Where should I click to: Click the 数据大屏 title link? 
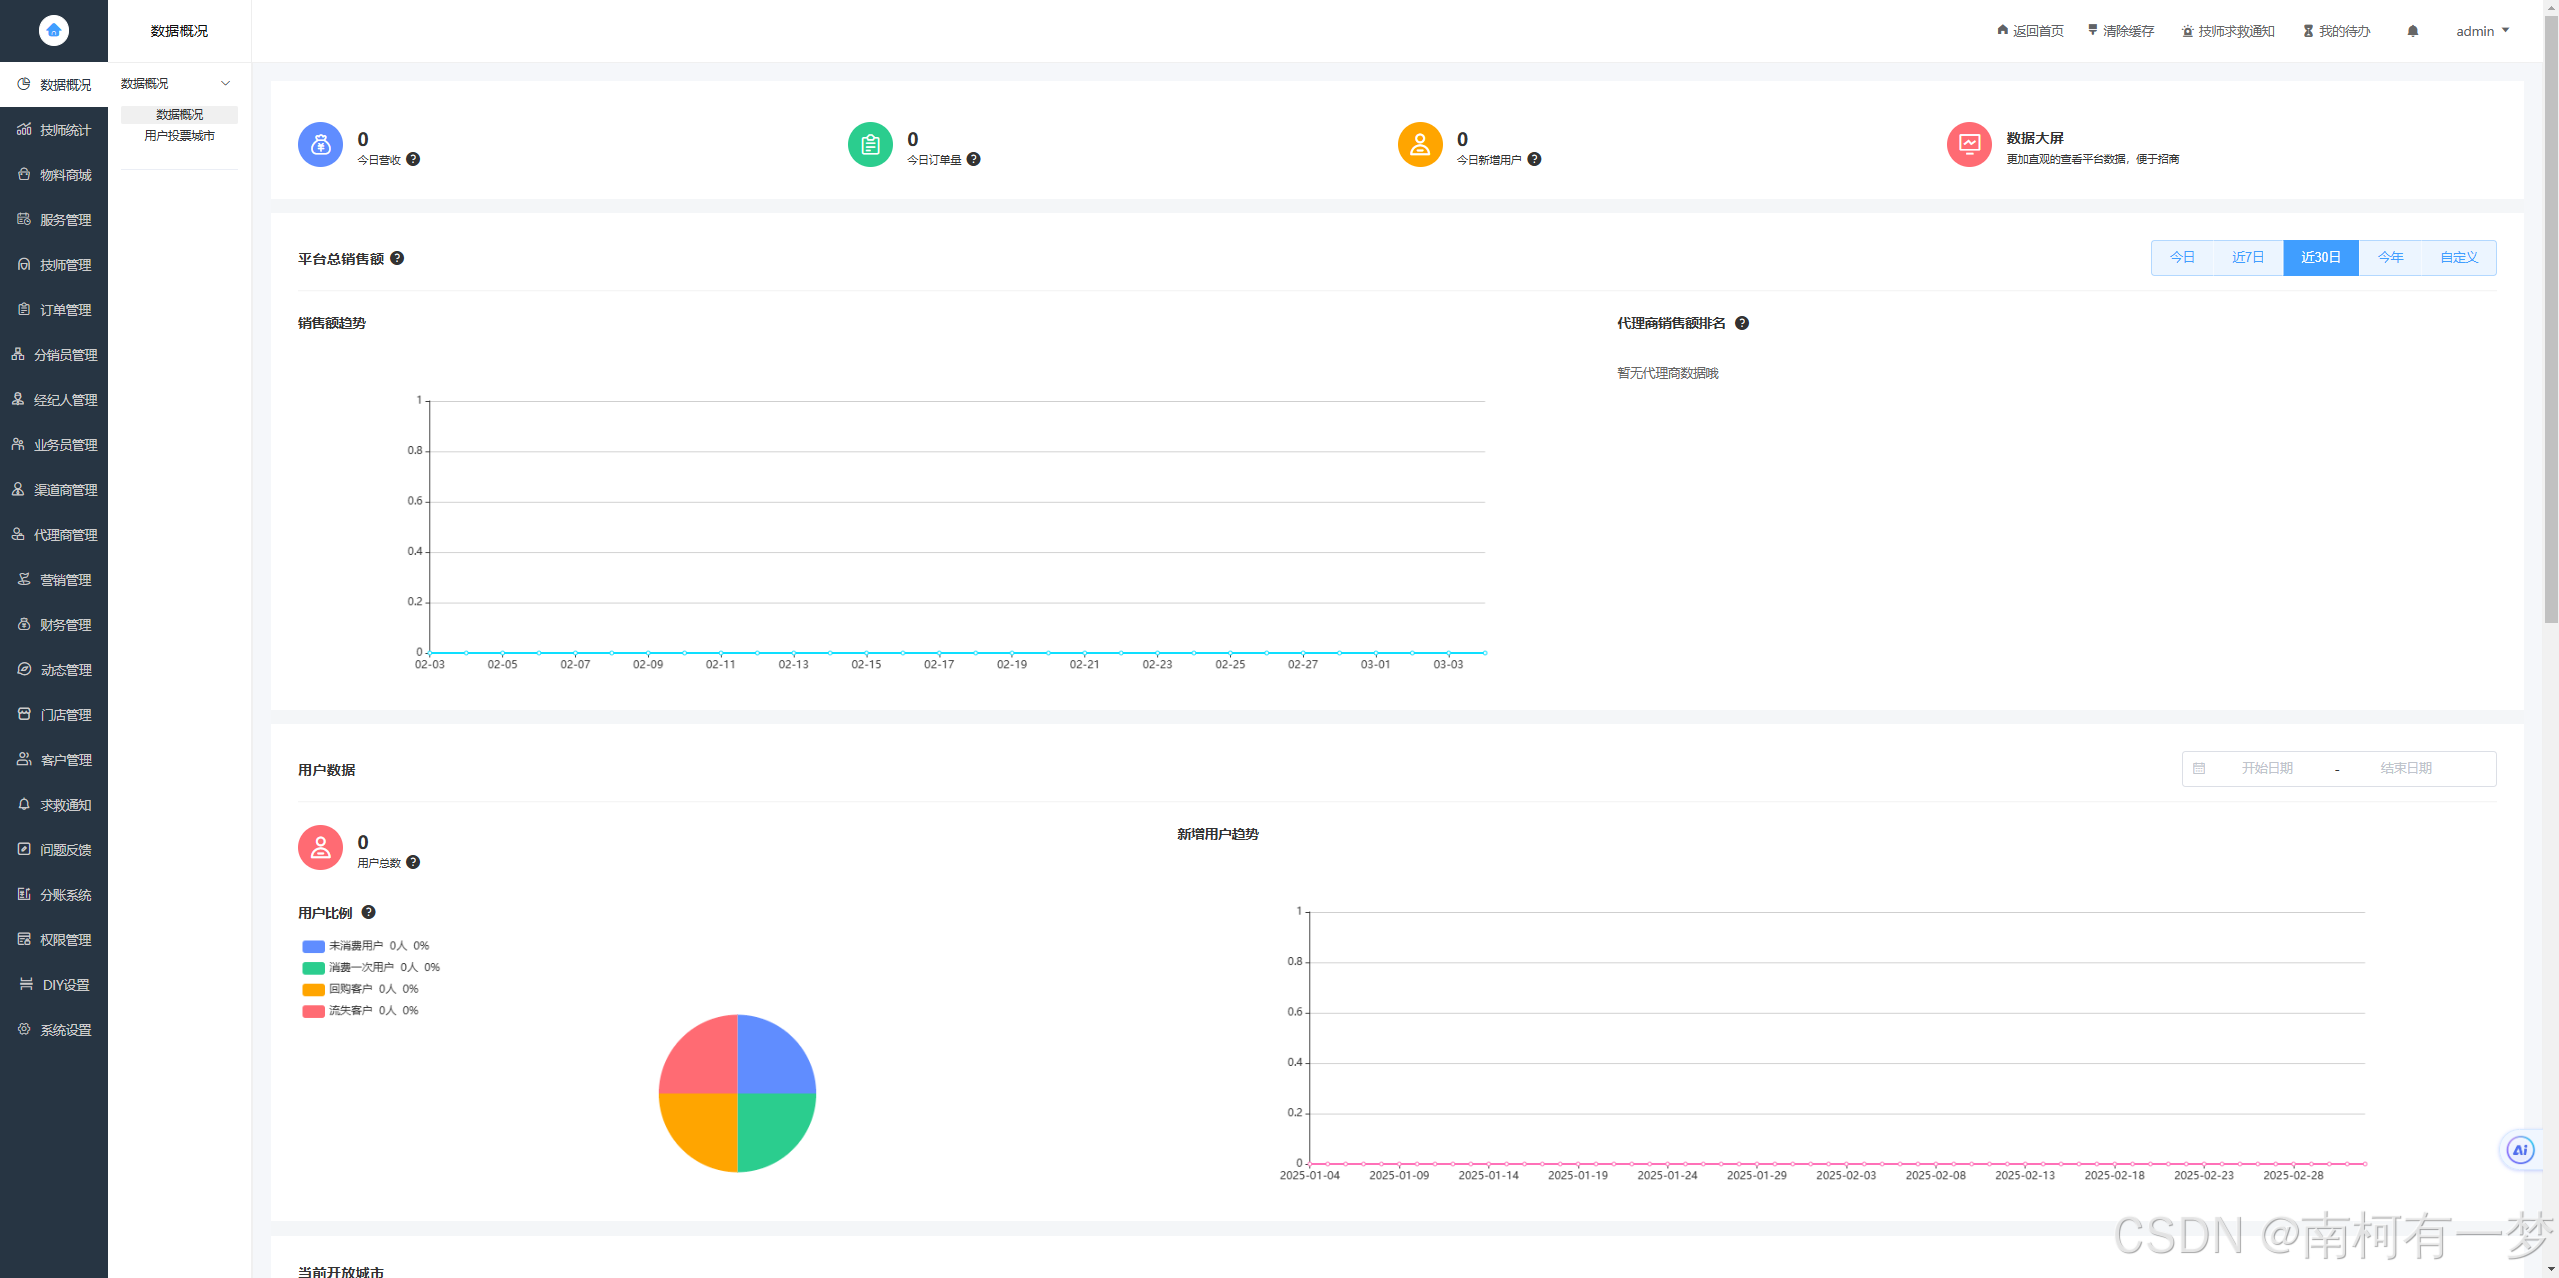2035,138
